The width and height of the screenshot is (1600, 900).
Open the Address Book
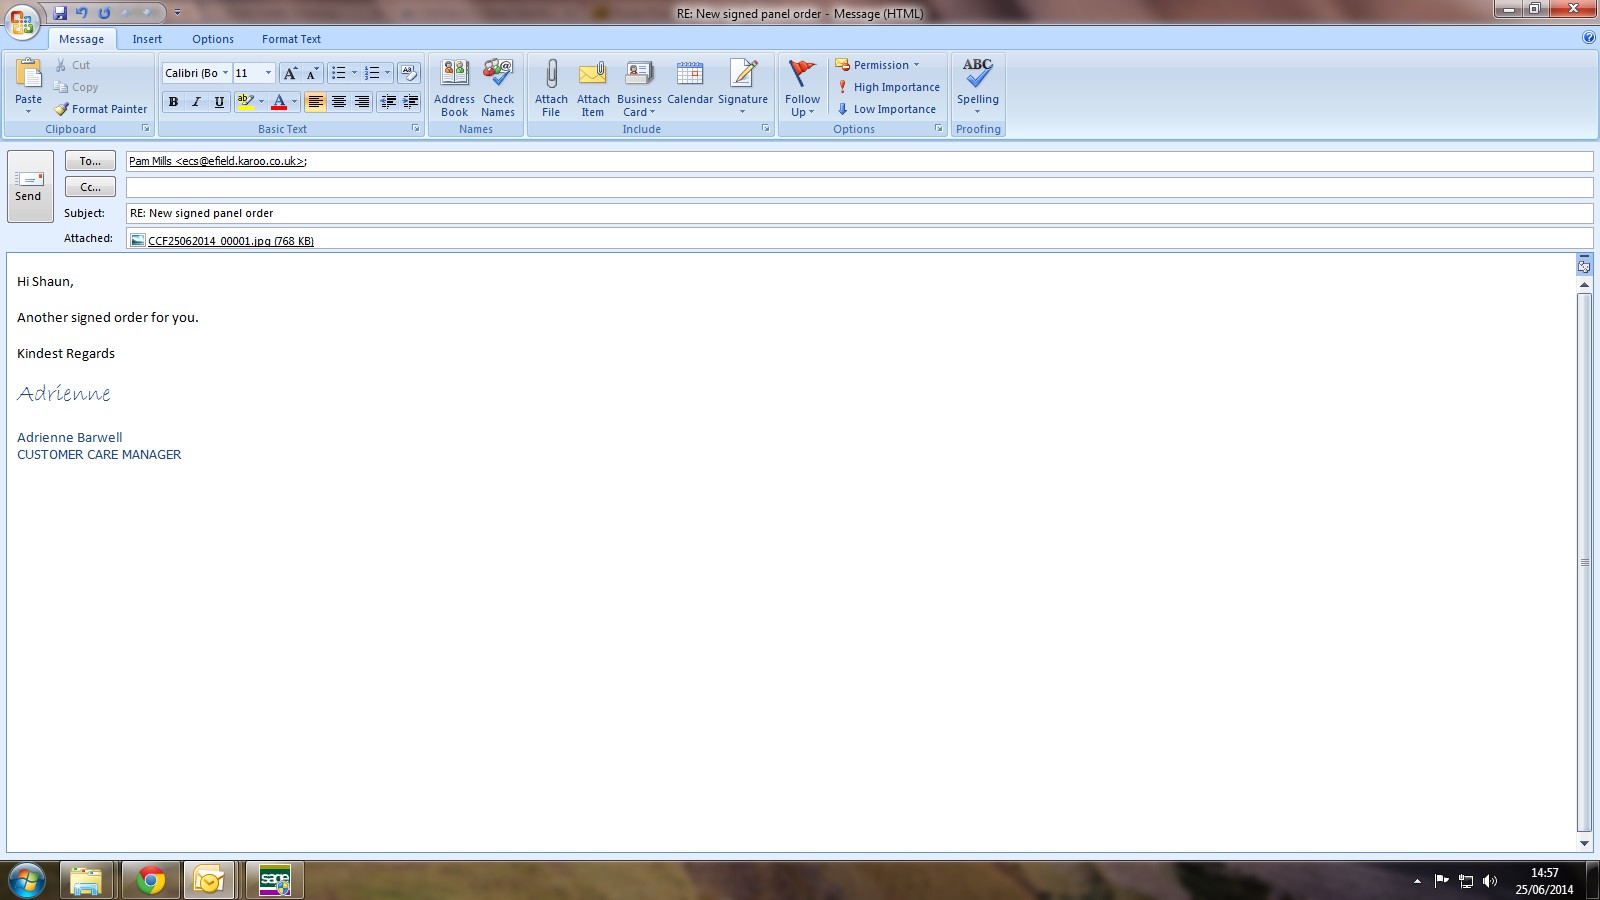click(454, 87)
